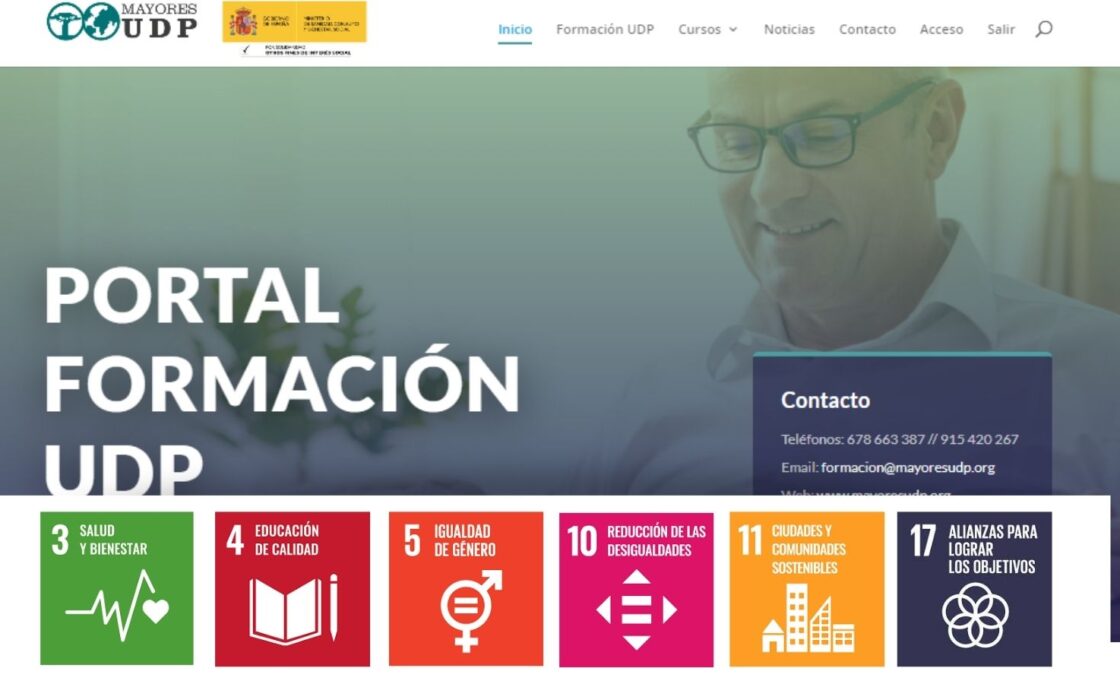Click the Gobierno de España ministry logo
The width and height of the screenshot is (1120, 684).
(294, 29)
